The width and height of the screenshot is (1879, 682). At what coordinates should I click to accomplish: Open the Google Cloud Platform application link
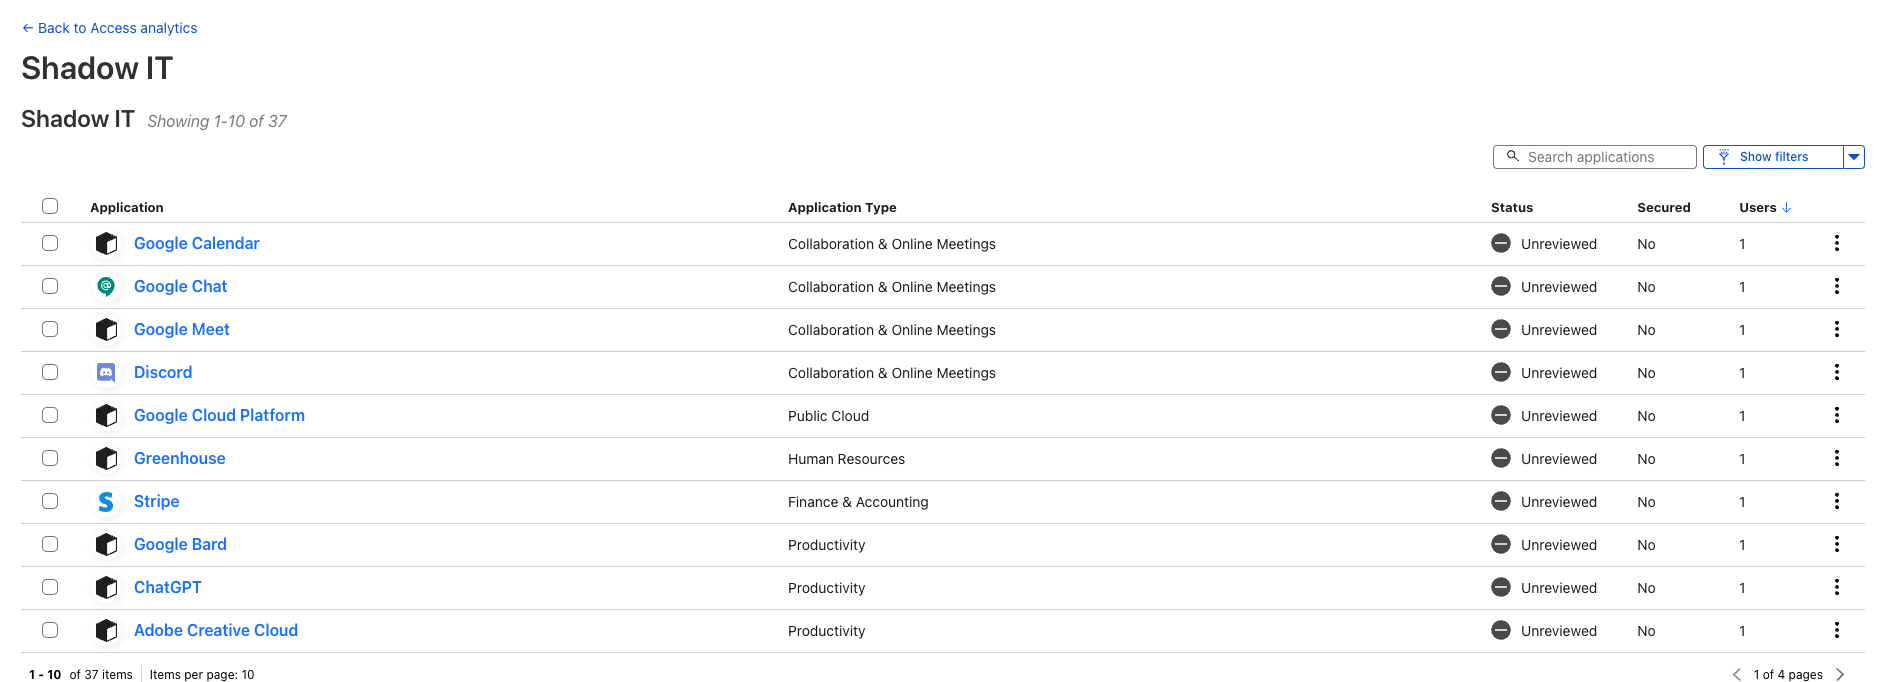220,416
